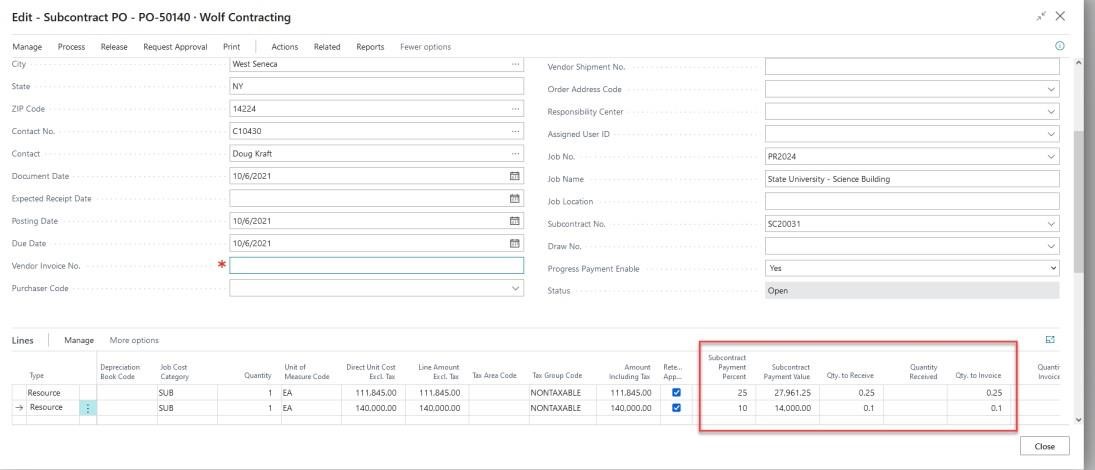This screenshot has height=470, width=1095.
Task: Open the Posting Date calendar picker
Action: [x=515, y=221]
